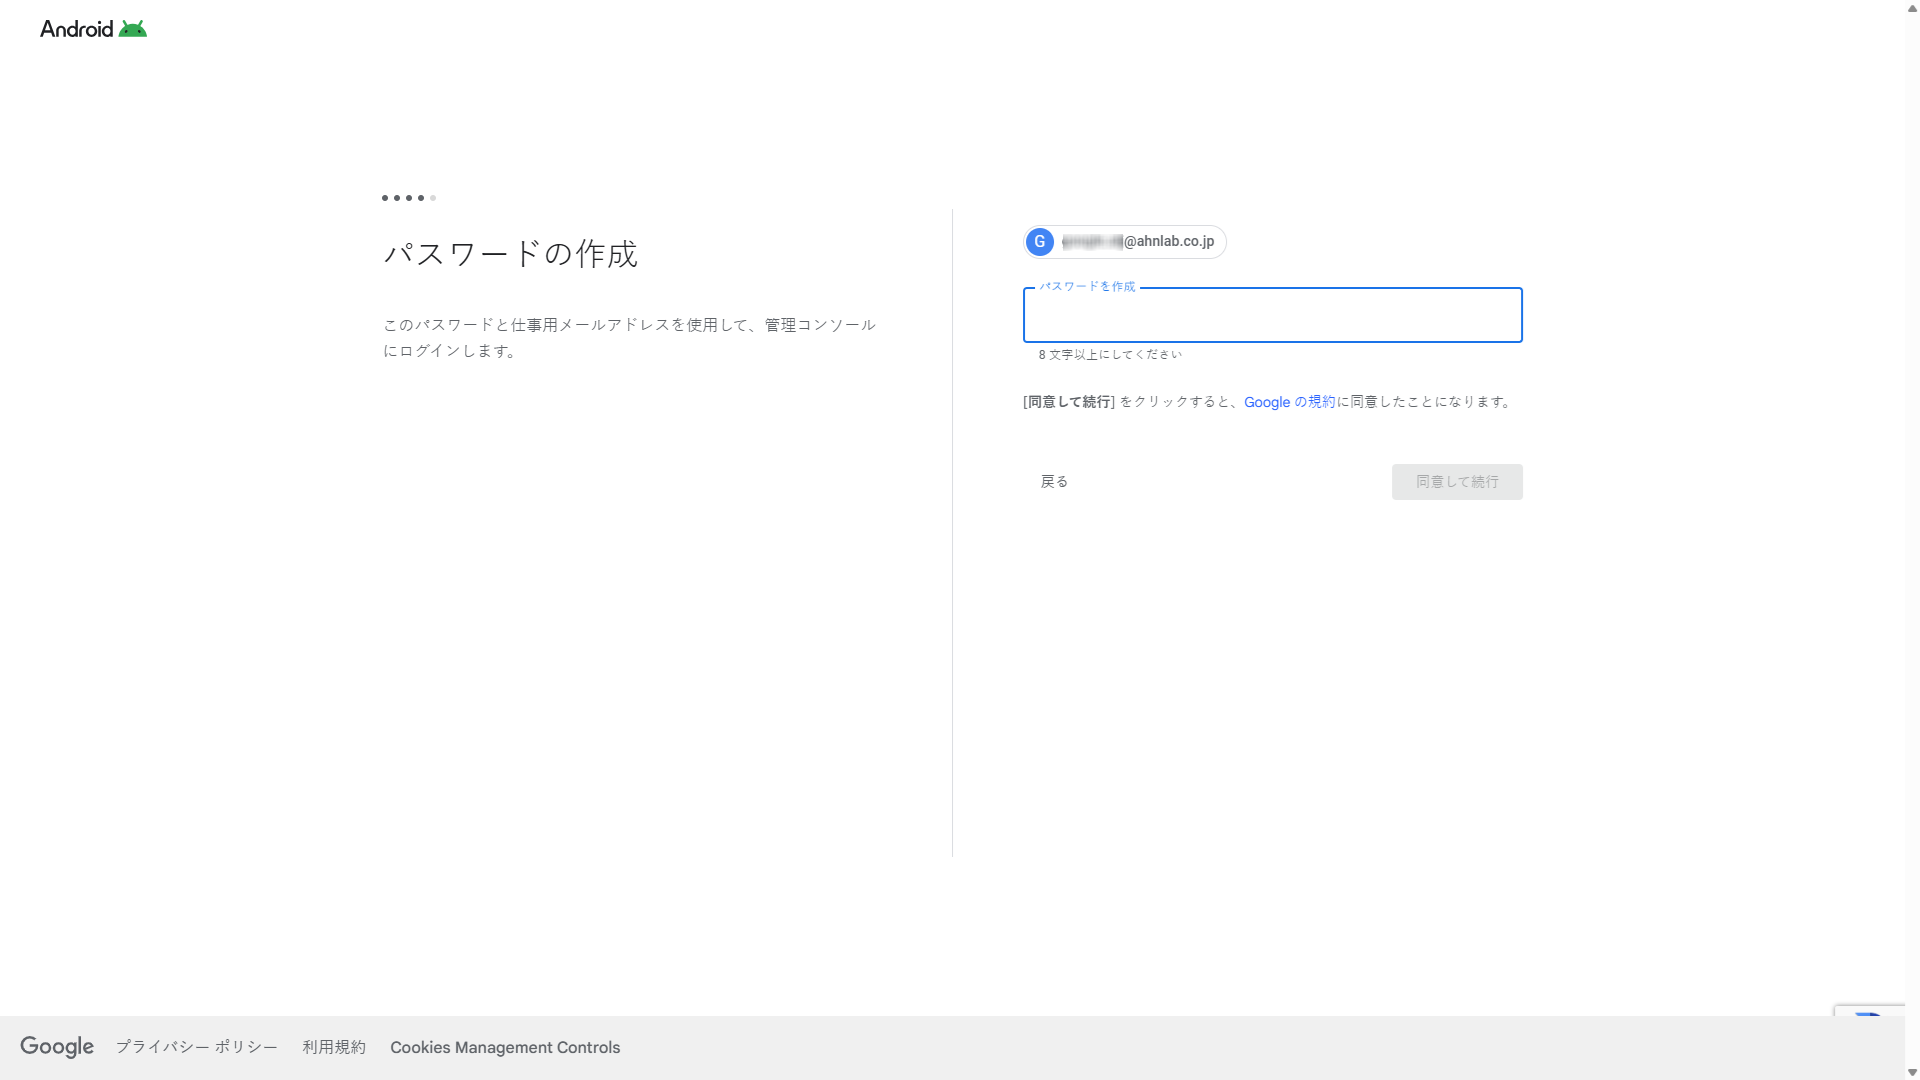1920x1080 pixels.
Task: Click the last faded progress dot
Action: point(433,198)
